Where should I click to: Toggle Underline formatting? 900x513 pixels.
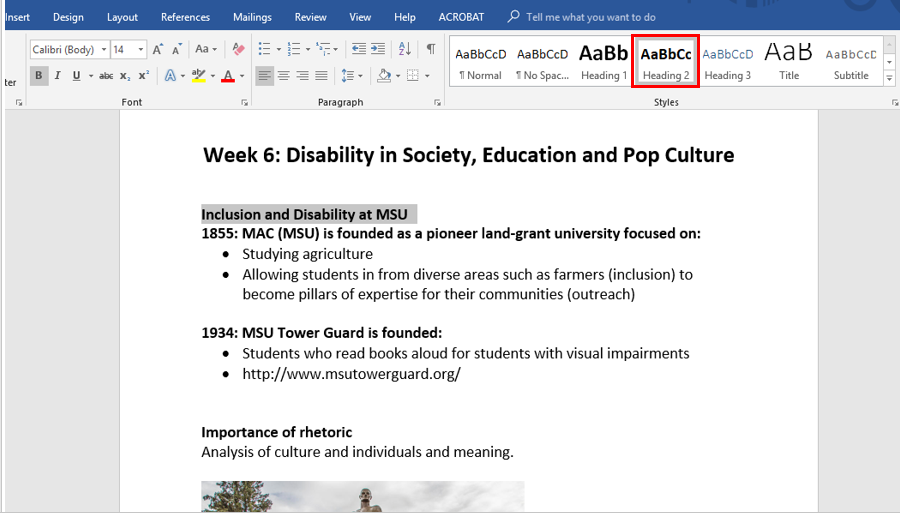click(x=76, y=75)
